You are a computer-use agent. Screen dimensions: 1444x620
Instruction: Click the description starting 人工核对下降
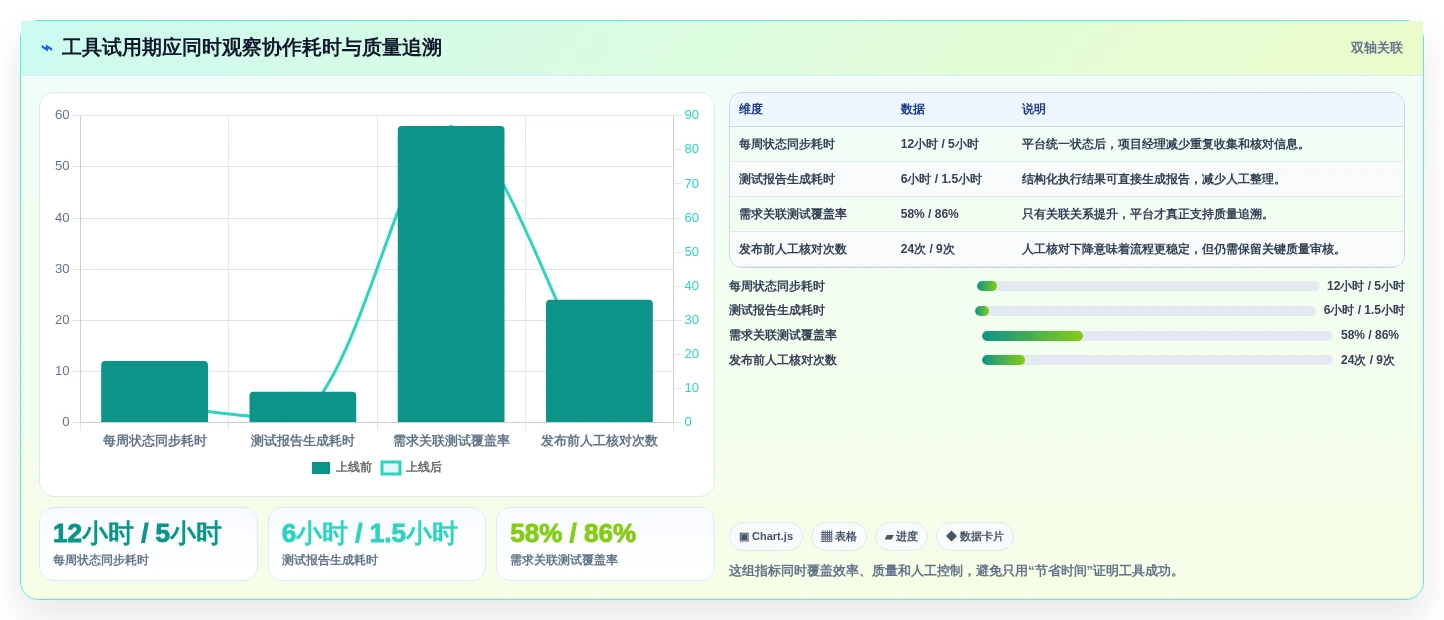[1183, 249]
